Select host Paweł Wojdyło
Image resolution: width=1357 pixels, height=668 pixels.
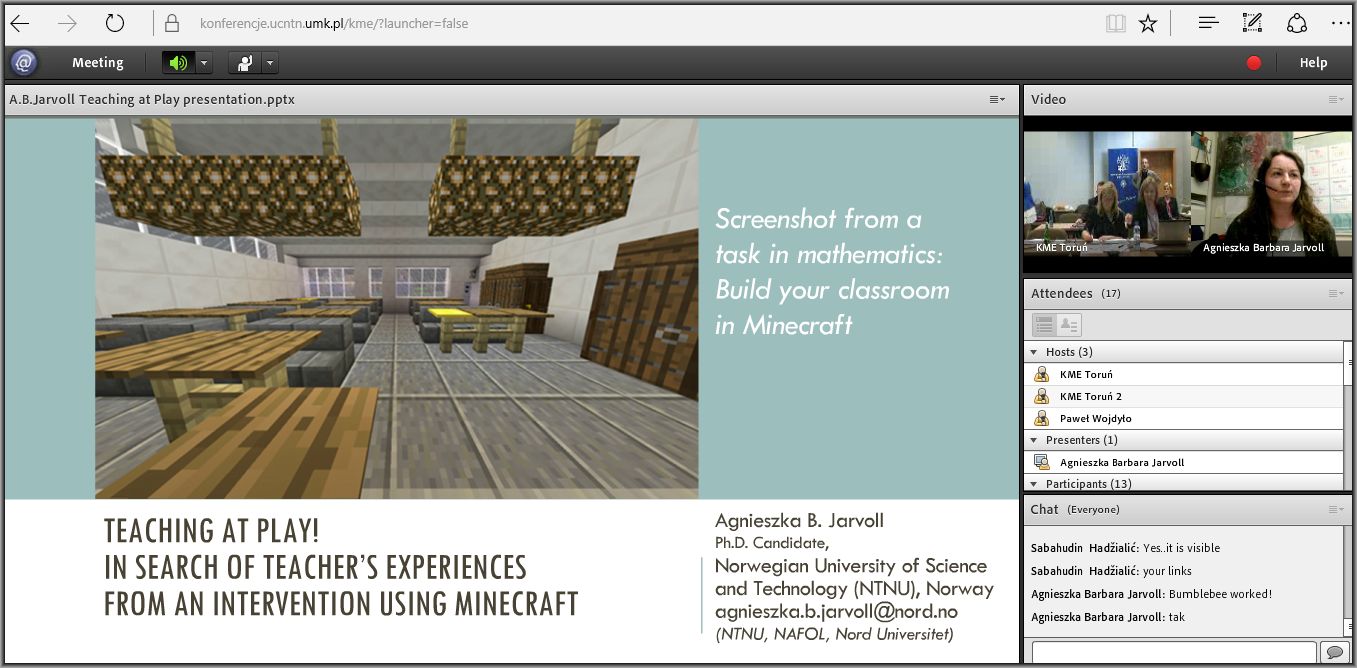(x=1184, y=418)
